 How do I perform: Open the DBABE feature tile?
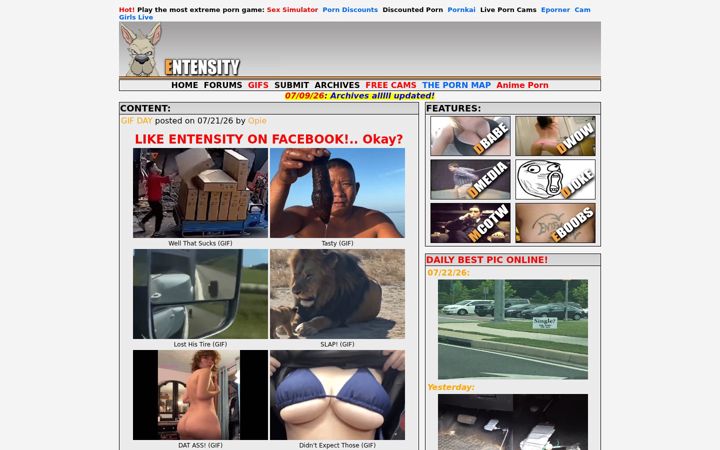coord(470,136)
